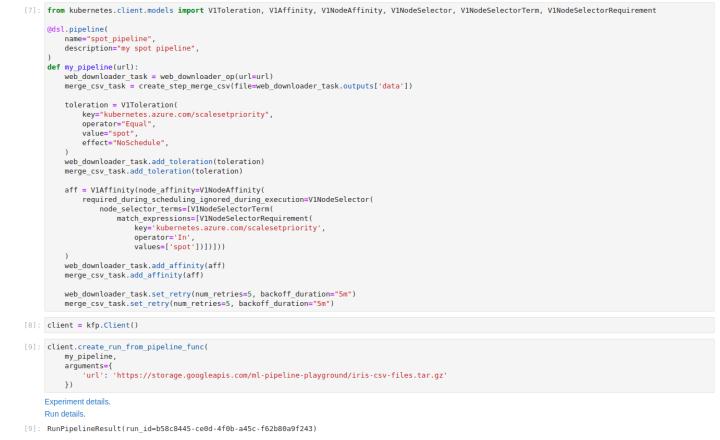The height and width of the screenshot is (440, 720).
Task: Click inside the client = kfp.Client() cell
Action: click(x=379, y=325)
